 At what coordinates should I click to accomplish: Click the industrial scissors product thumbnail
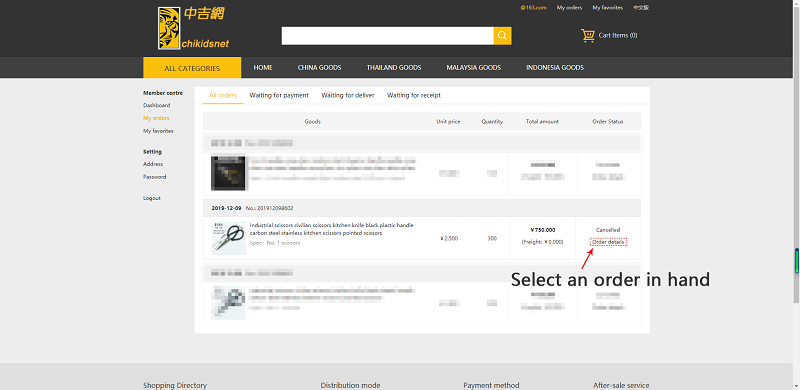click(229, 238)
